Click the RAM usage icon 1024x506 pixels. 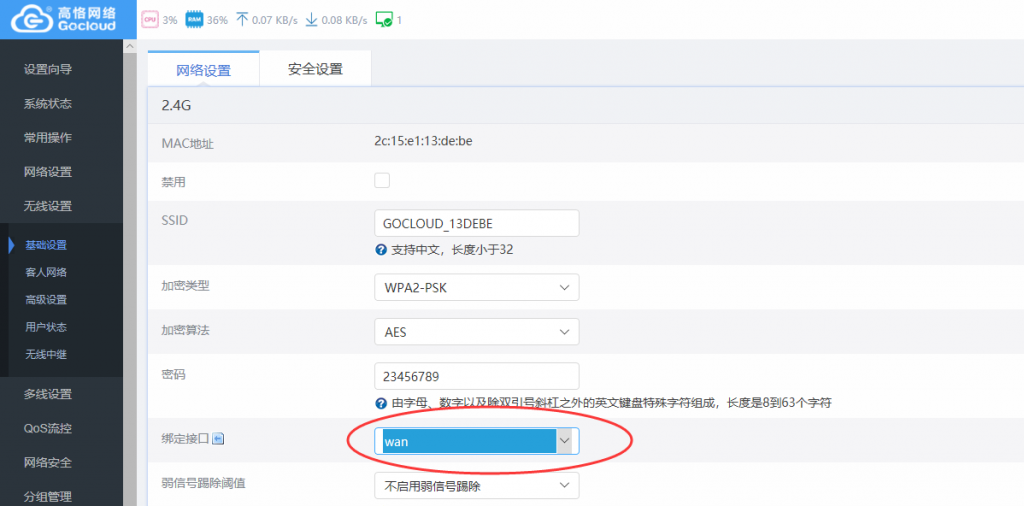pos(194,20)
